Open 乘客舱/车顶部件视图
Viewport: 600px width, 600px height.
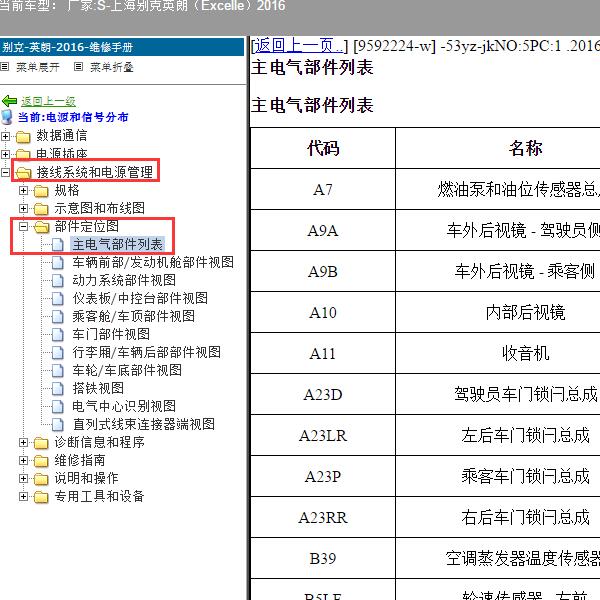click(134, 316)
